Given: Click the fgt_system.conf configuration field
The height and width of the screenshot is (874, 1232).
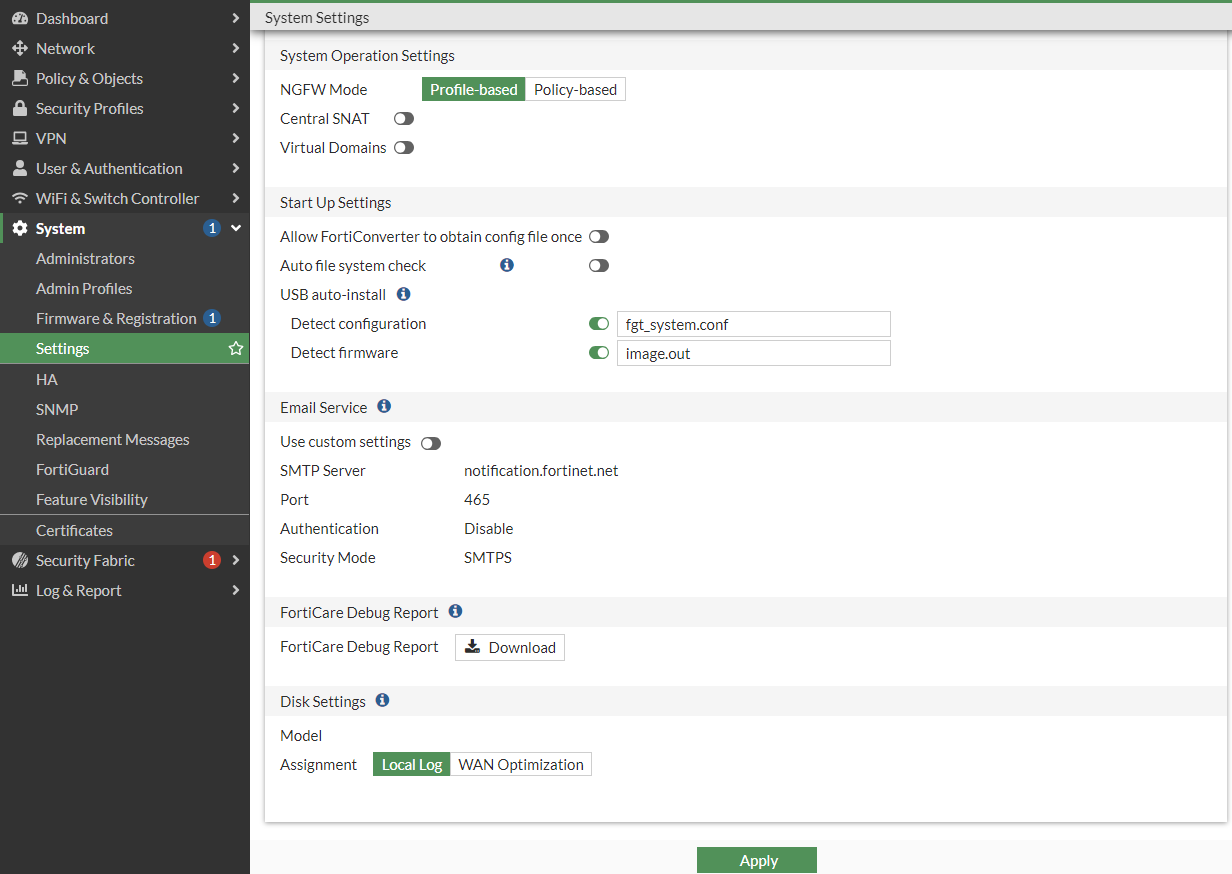Looking at the screenshot, I should [x=753, y=324].
